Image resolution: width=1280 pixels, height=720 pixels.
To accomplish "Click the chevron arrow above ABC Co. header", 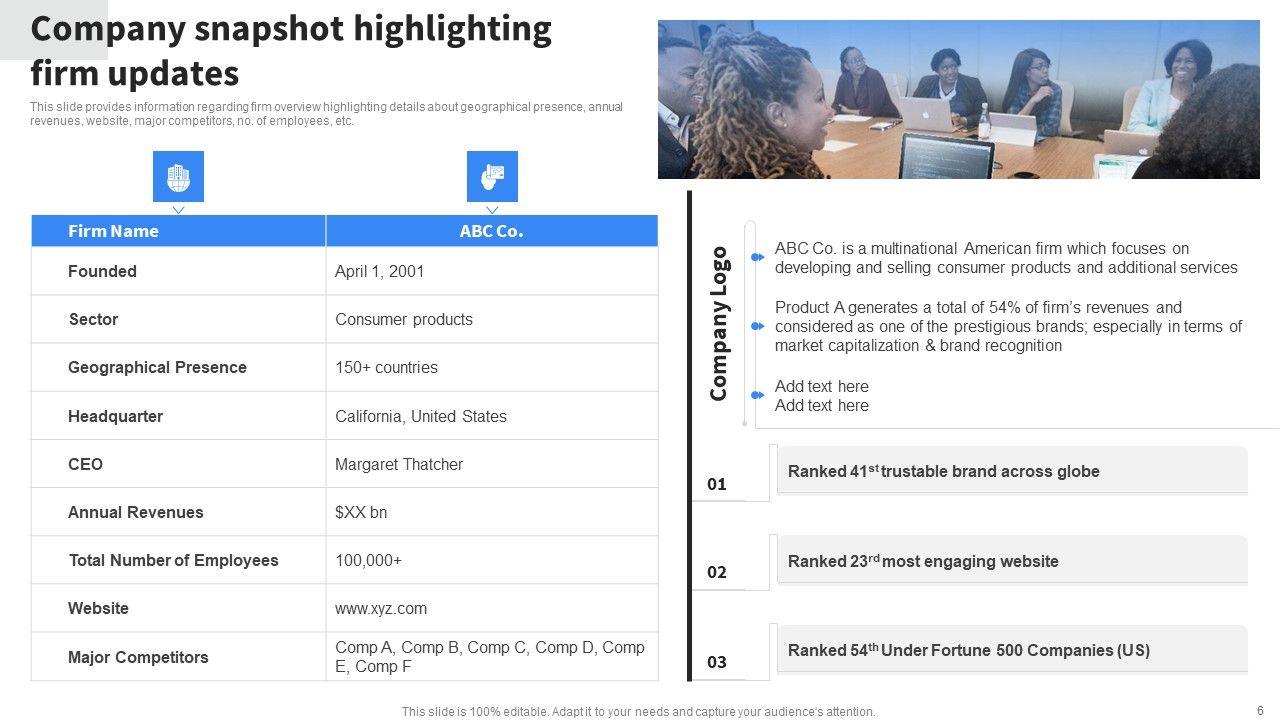I will (492, 210).
